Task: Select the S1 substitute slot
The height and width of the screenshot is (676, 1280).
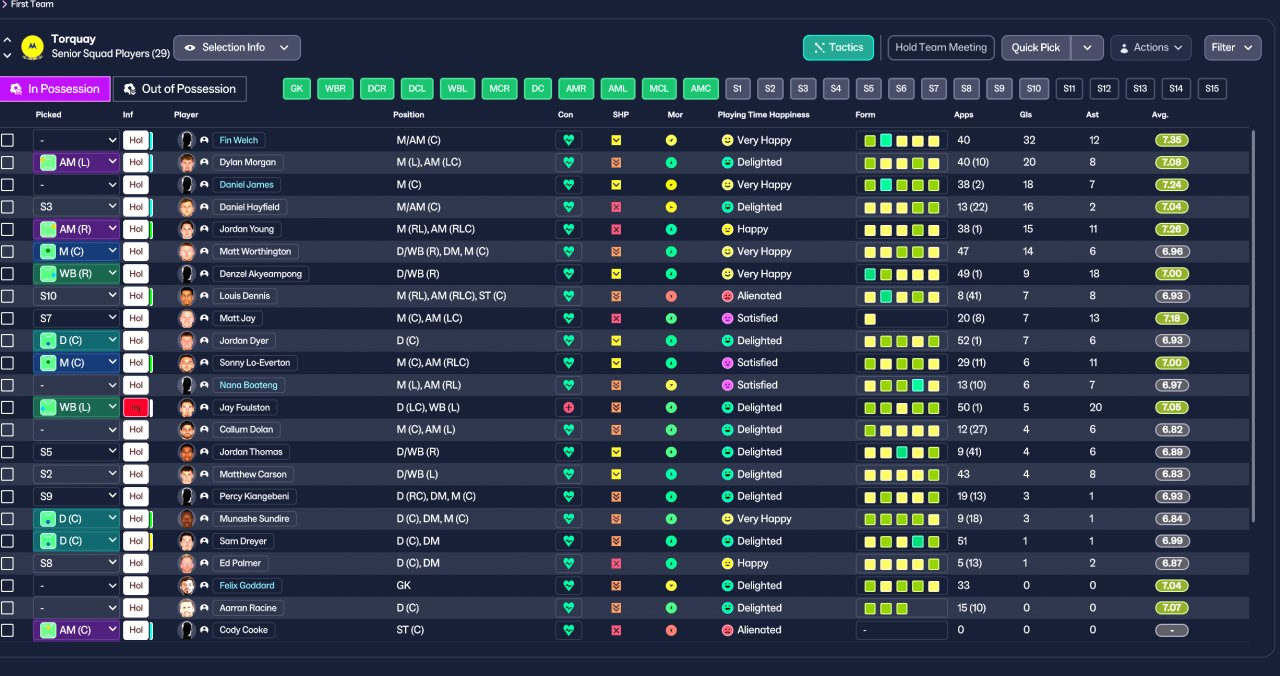Action: point(738,88)
